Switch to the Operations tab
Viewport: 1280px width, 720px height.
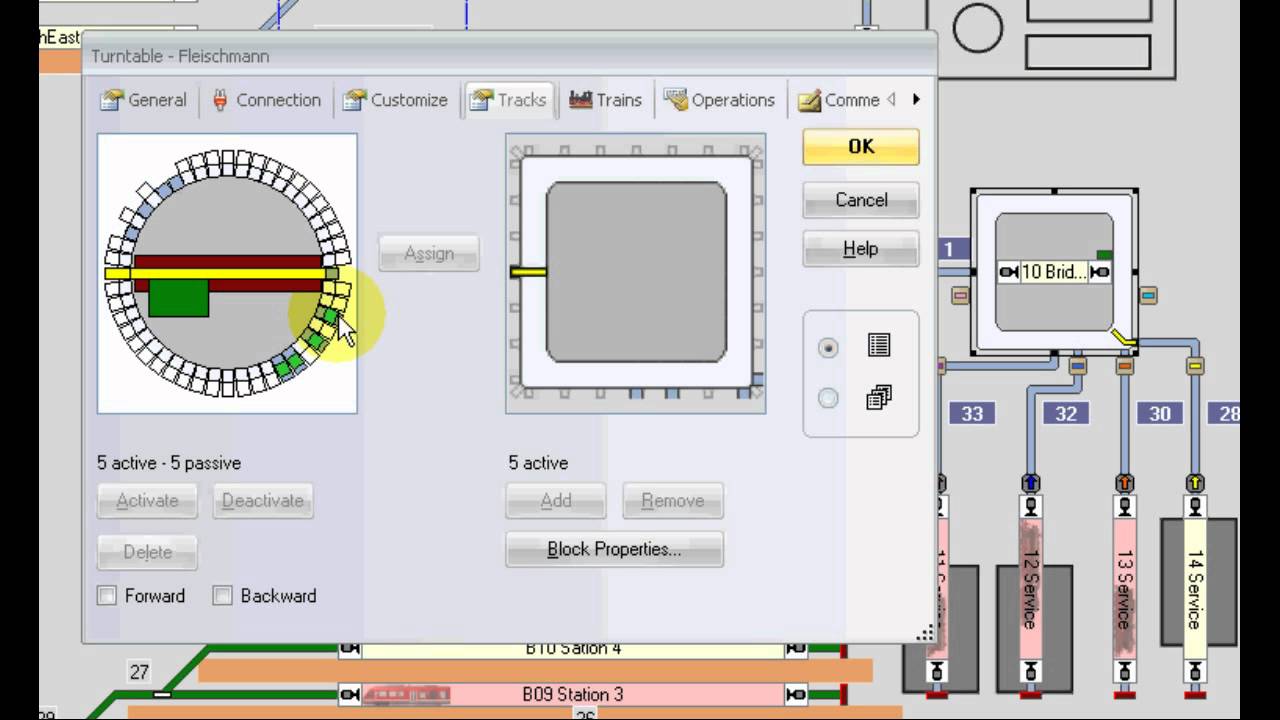[x=719, y=100]
